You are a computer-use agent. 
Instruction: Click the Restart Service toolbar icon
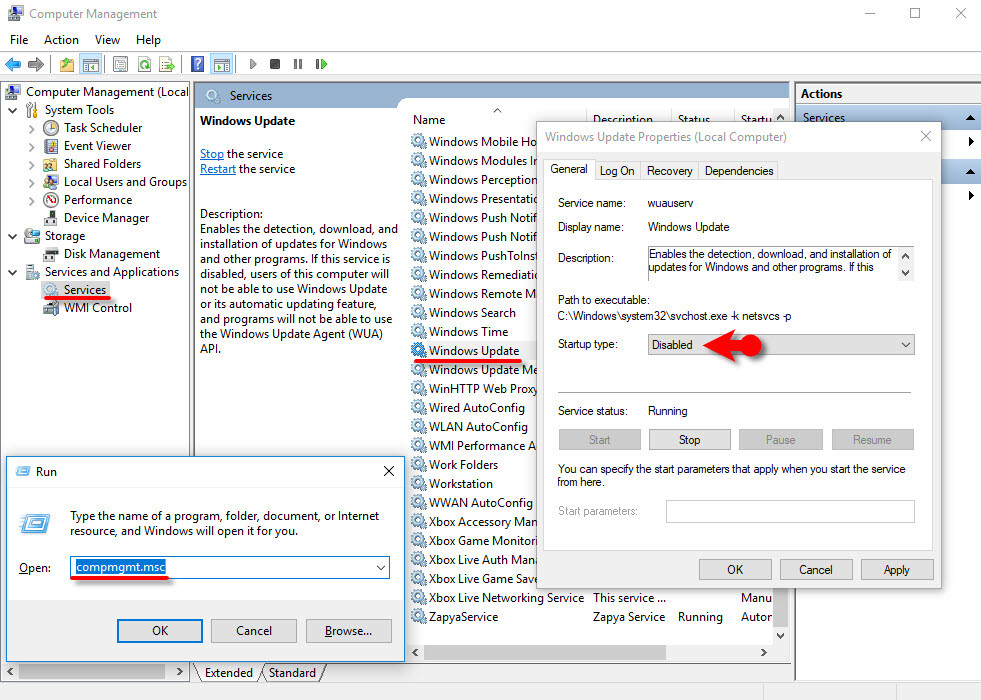[x=321, y=64]
